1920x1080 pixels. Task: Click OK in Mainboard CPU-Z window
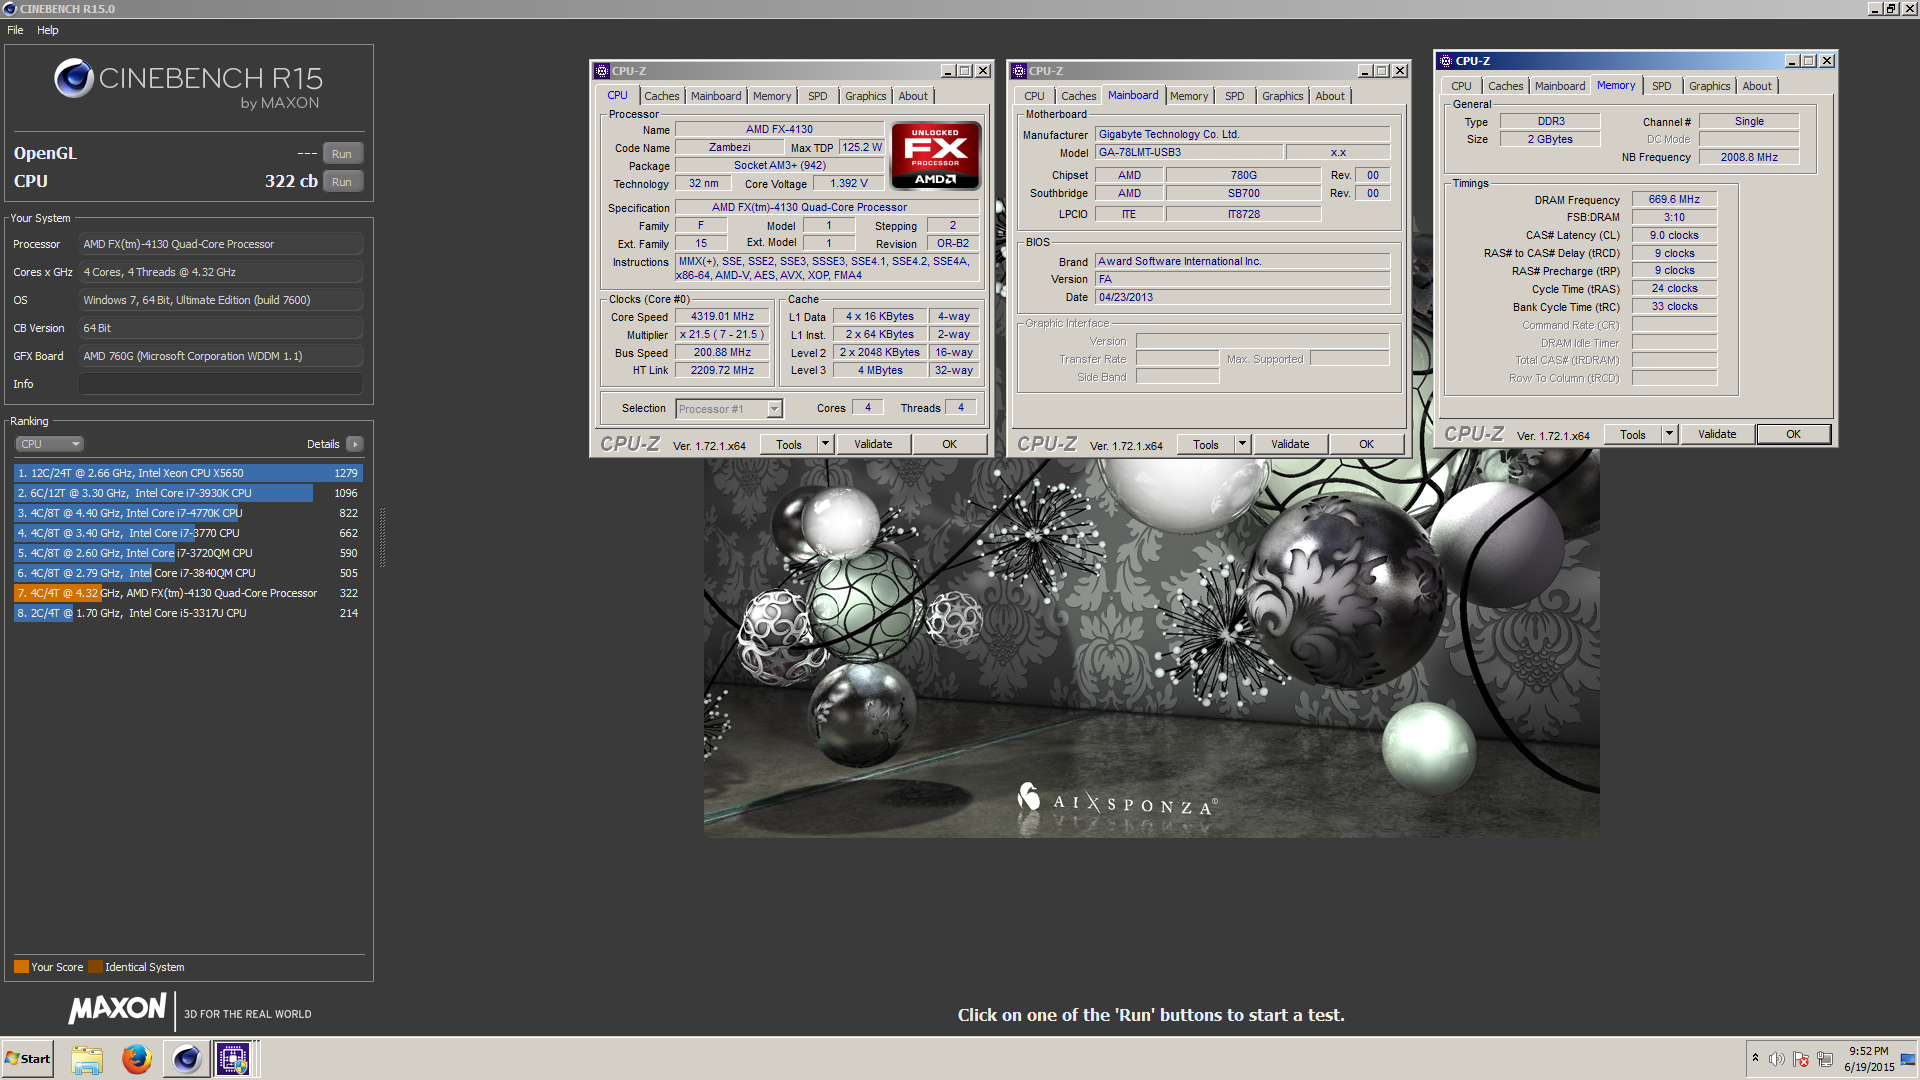[x=1366, y=444]
